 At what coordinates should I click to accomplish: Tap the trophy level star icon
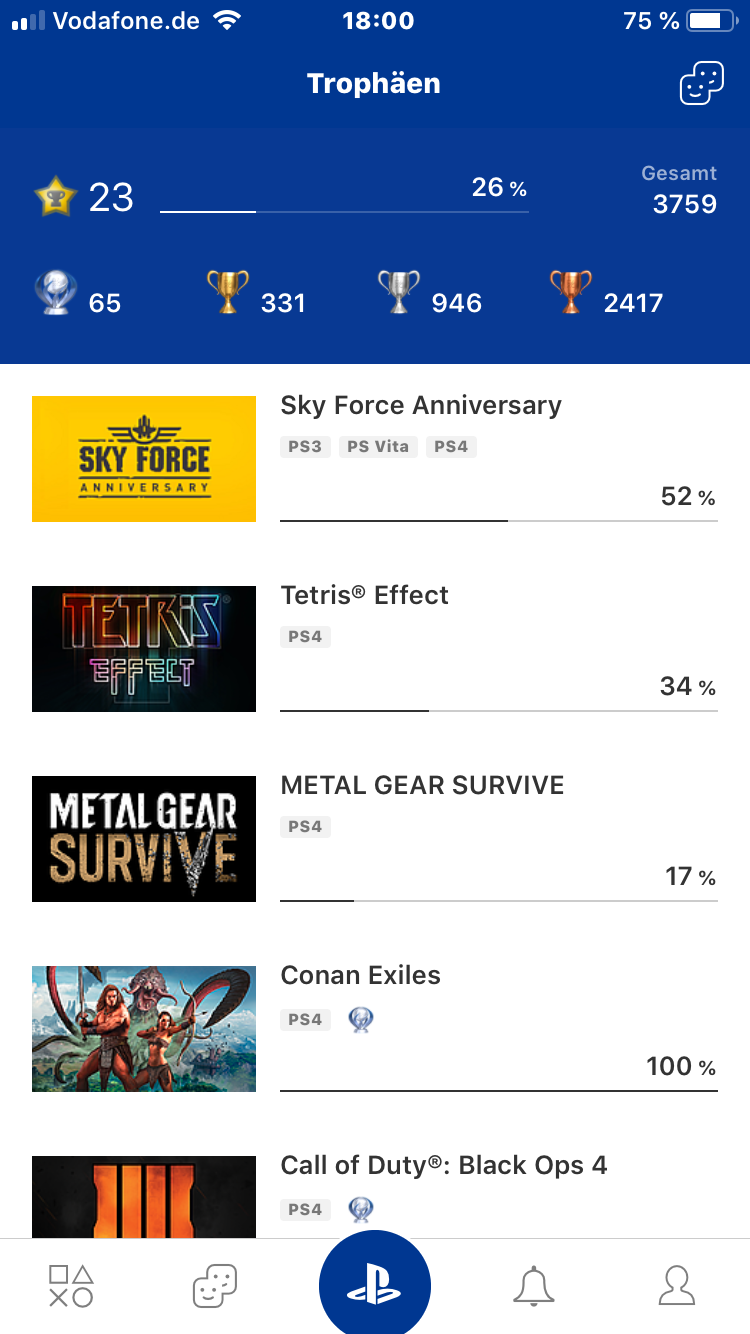tap(55, 197)
